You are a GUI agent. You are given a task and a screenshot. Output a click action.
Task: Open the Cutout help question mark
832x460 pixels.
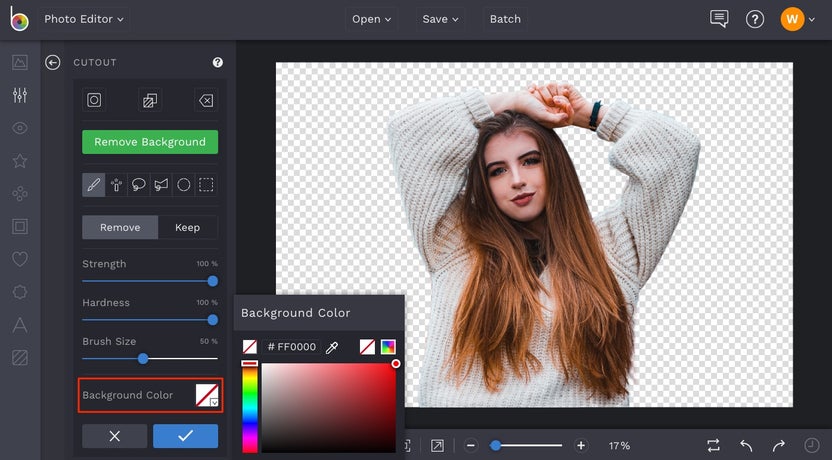[218, 62]
